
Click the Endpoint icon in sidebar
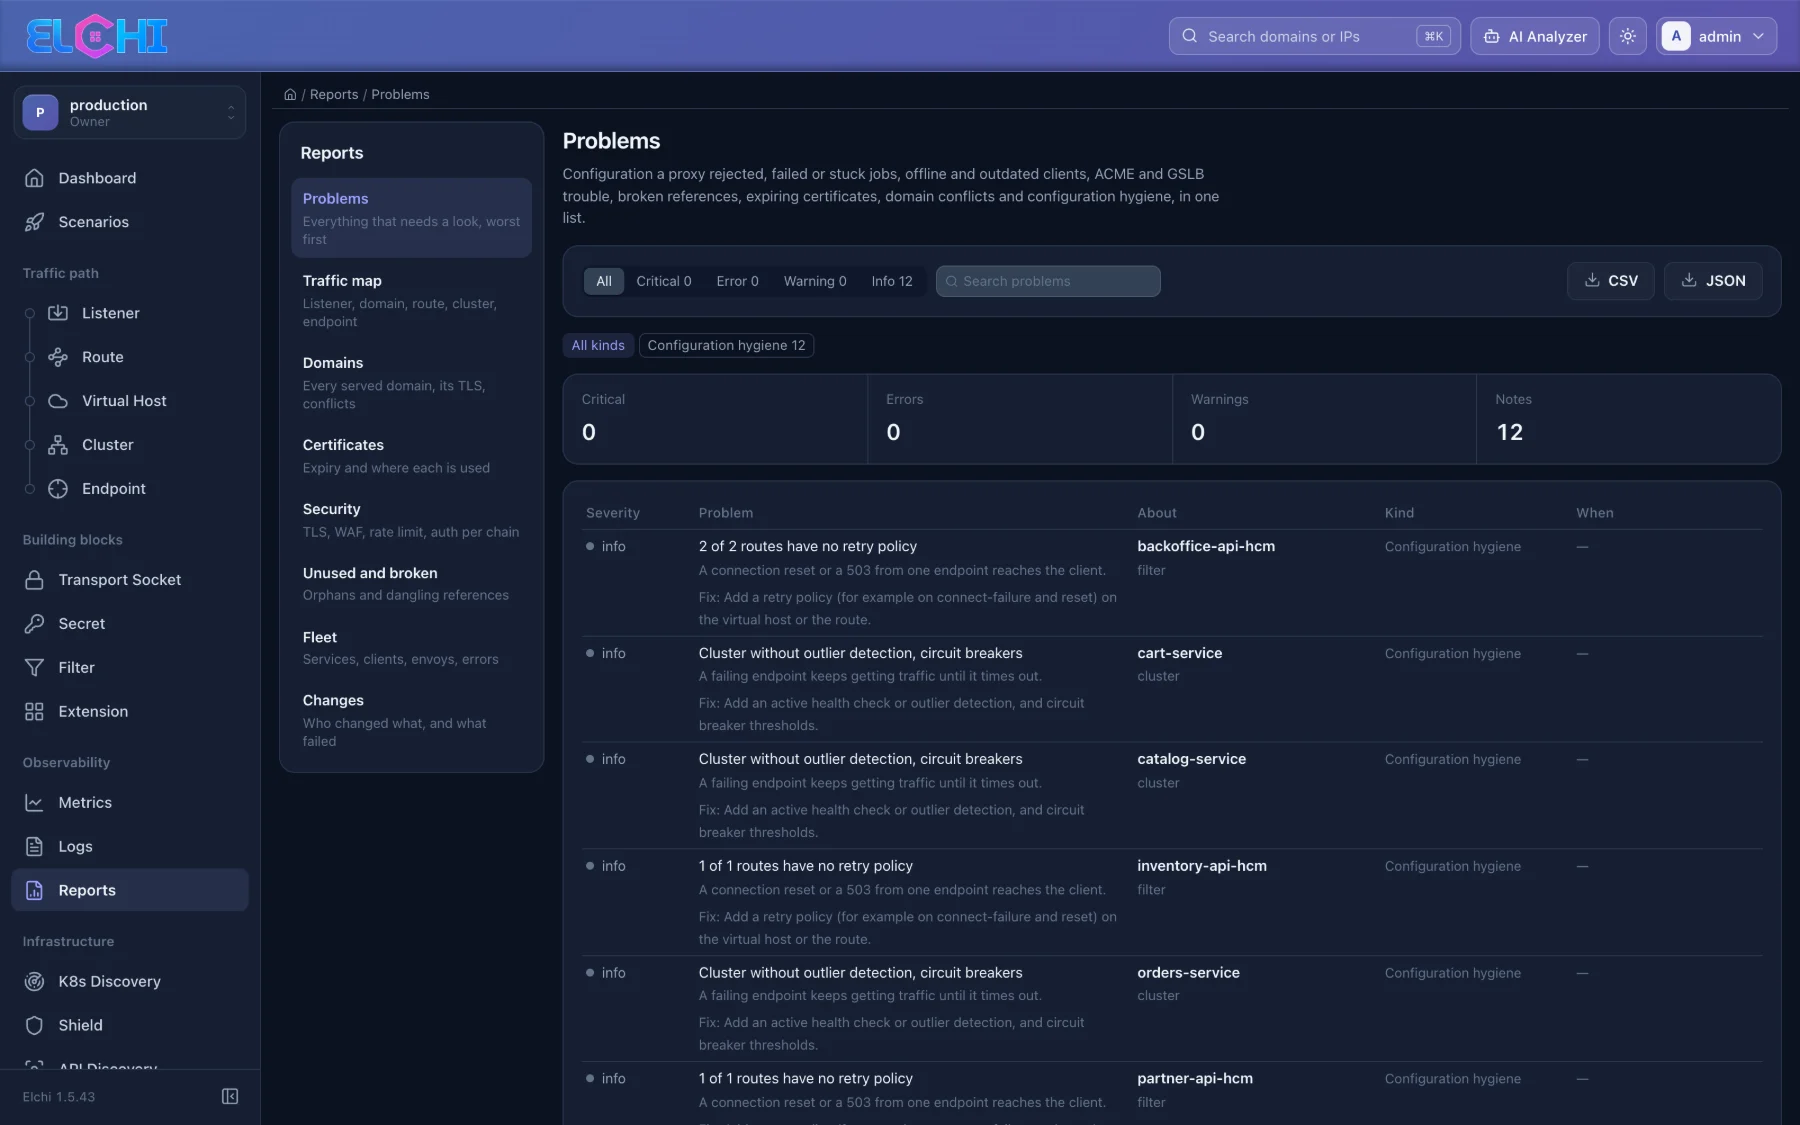tap(58, 489)
